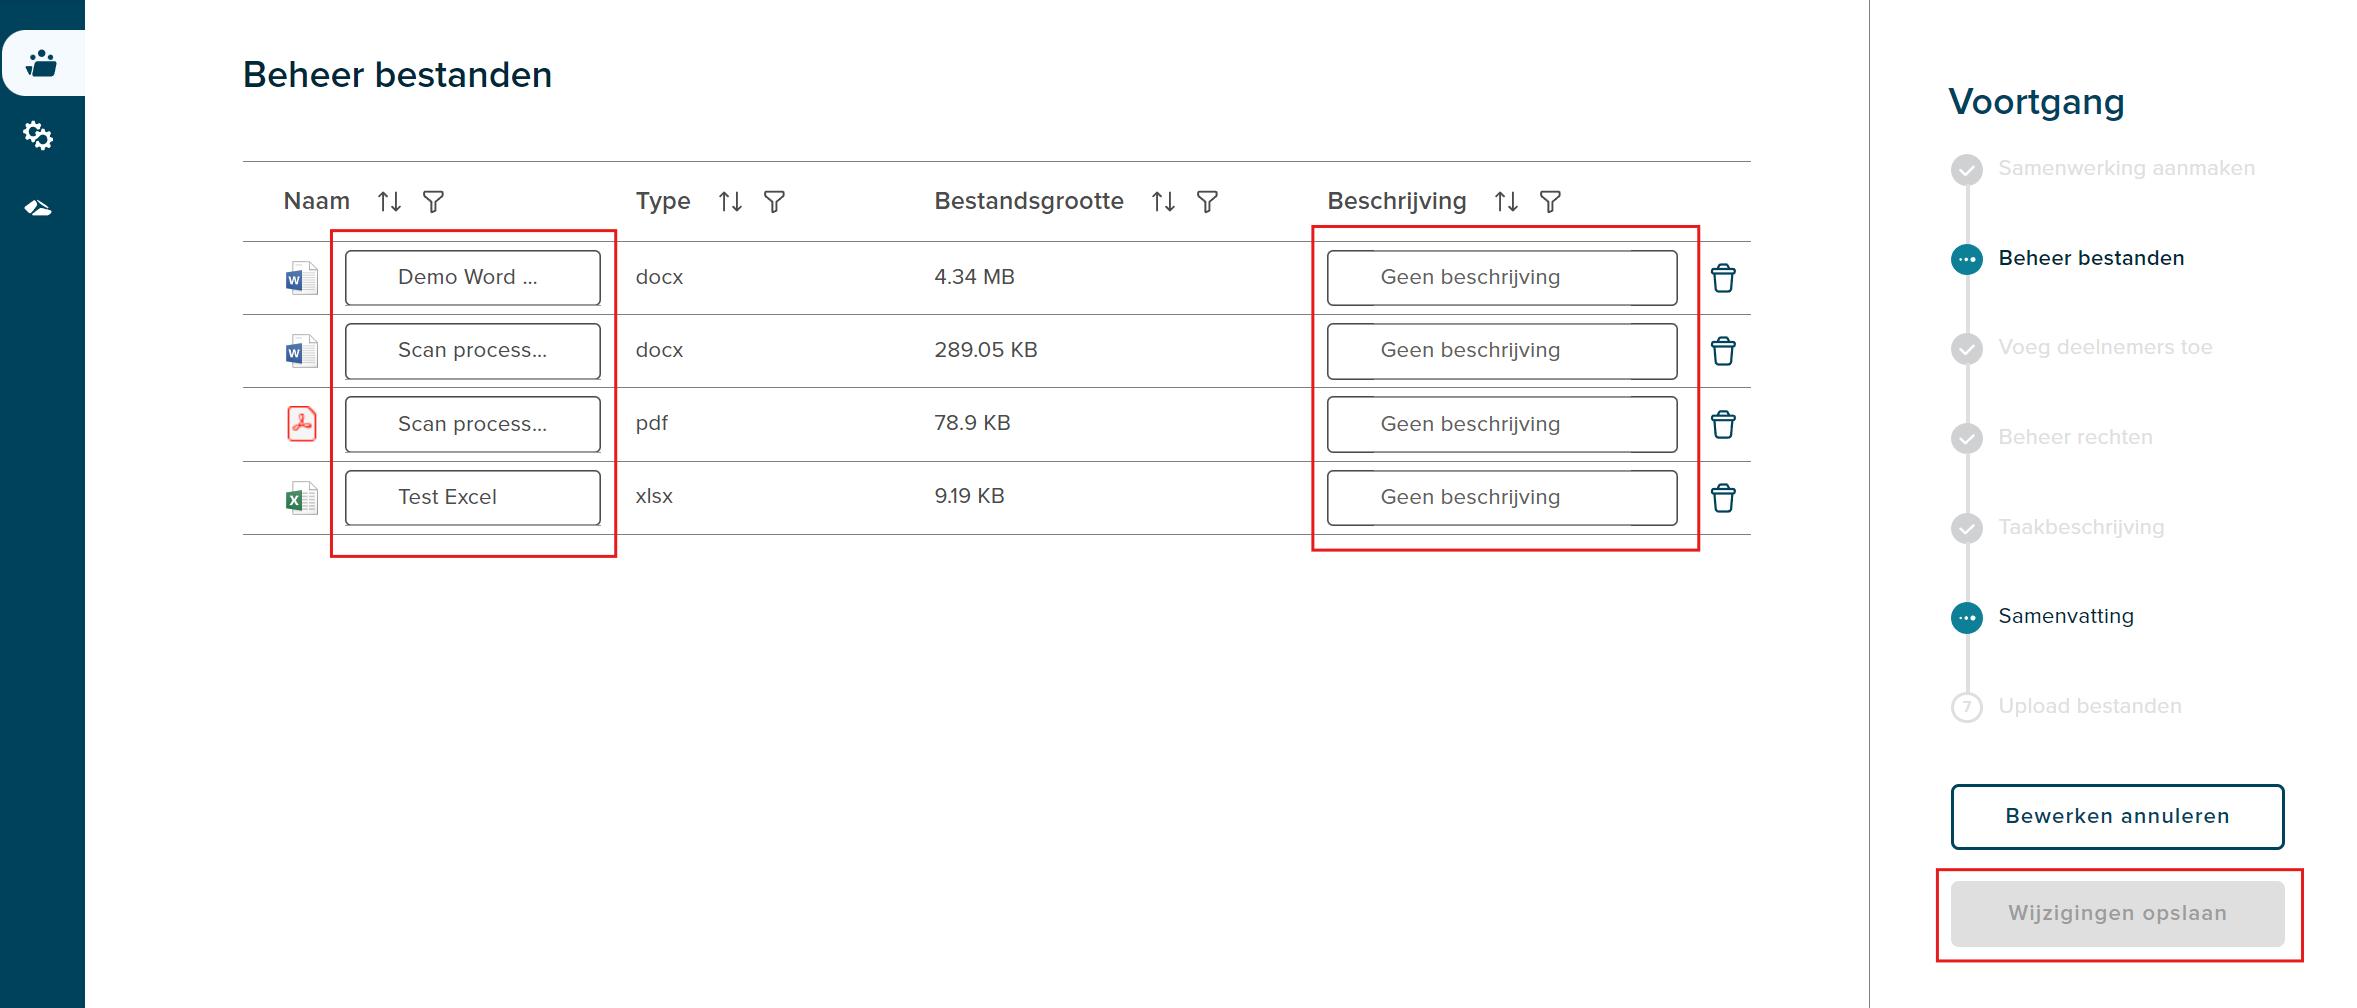2357x1008 pixels.
Task: Click the Beheer bestanden page title
Action: (397, 75)
